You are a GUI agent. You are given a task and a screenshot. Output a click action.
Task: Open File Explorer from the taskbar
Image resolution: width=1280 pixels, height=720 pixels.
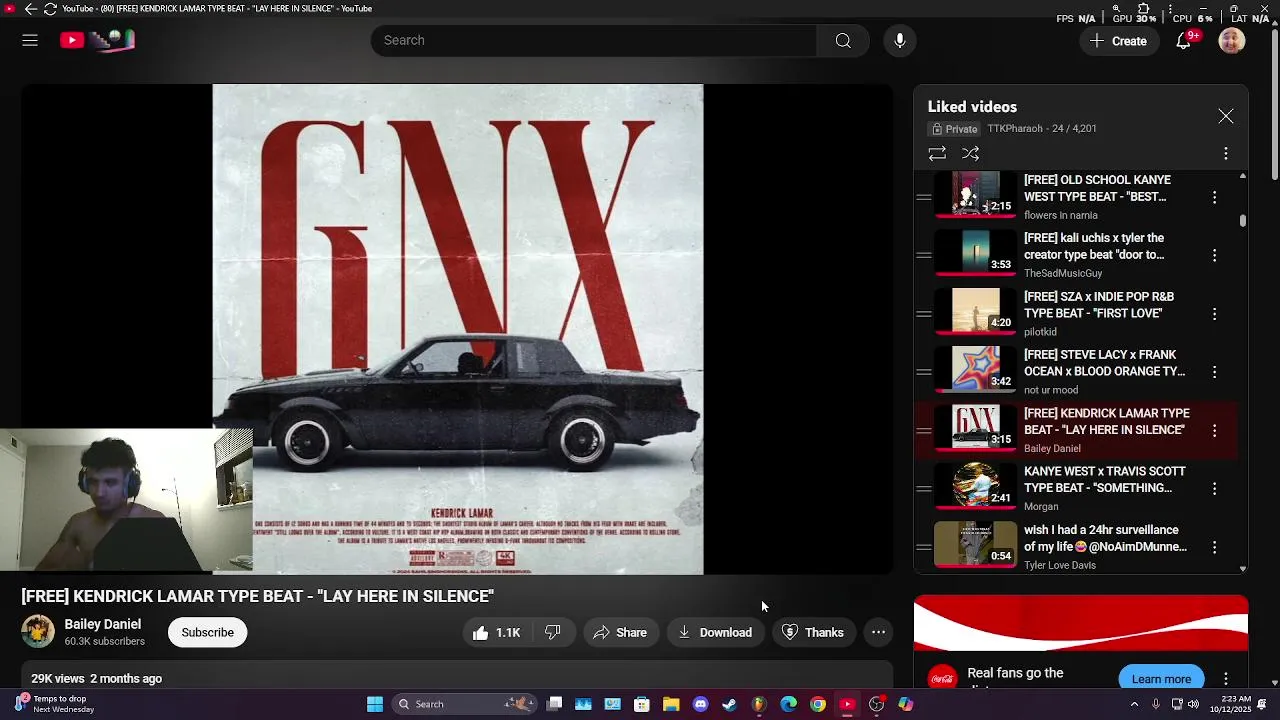(x=671, y=704)
